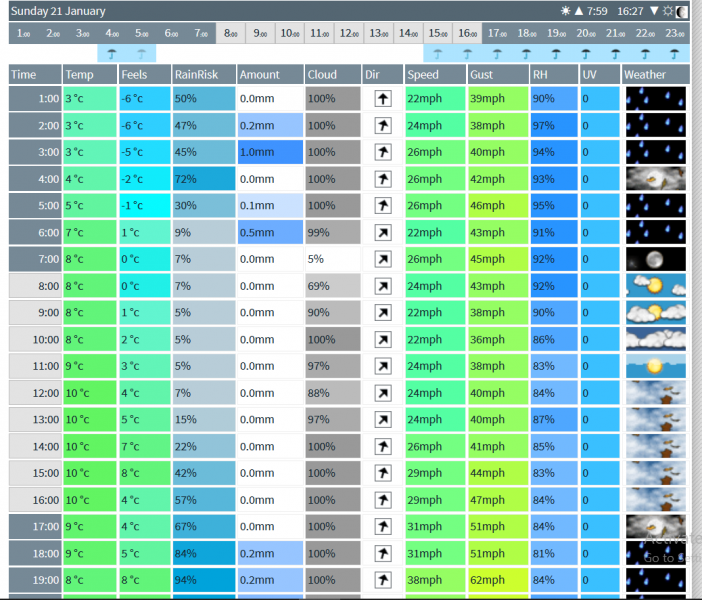Click the 14:00 time cell in table
This screenshot has width=702, height=600.
[x=34, y=446]
